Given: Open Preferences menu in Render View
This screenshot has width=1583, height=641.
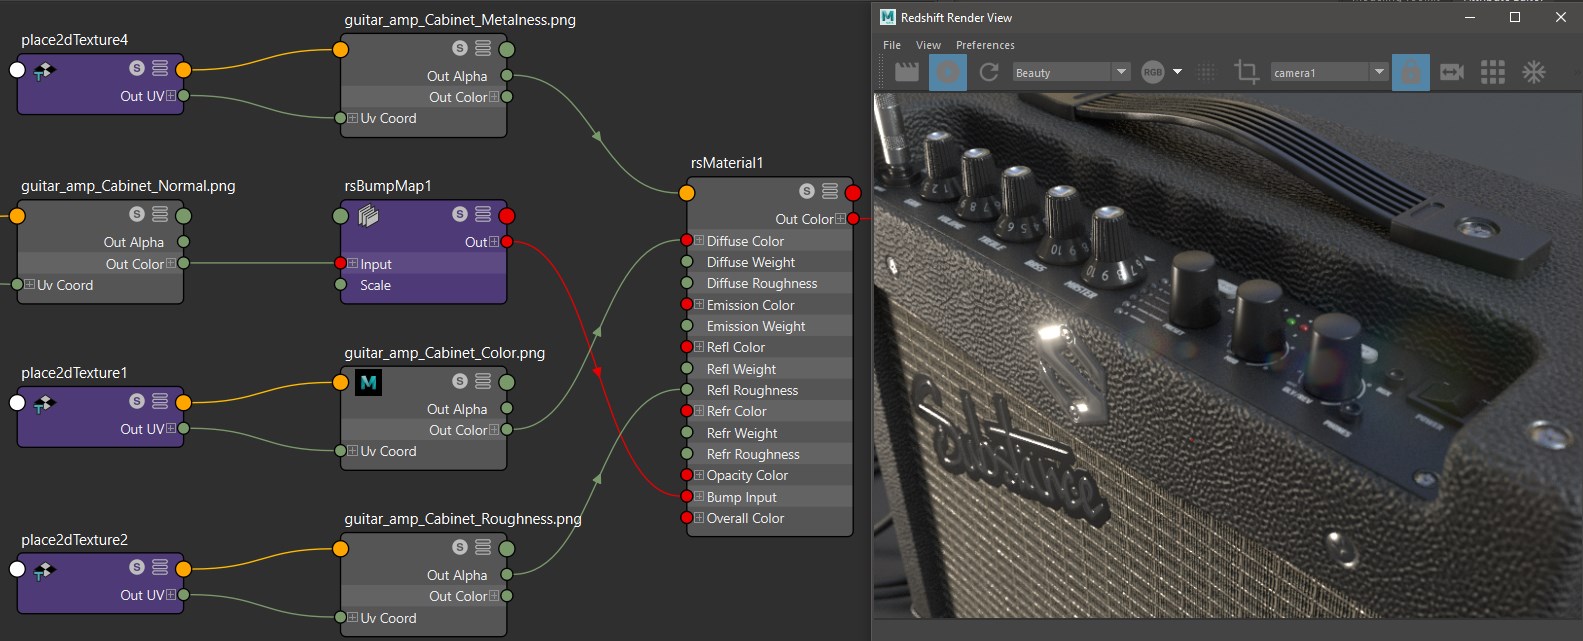Looking at the screenshot, I should 985,45.
